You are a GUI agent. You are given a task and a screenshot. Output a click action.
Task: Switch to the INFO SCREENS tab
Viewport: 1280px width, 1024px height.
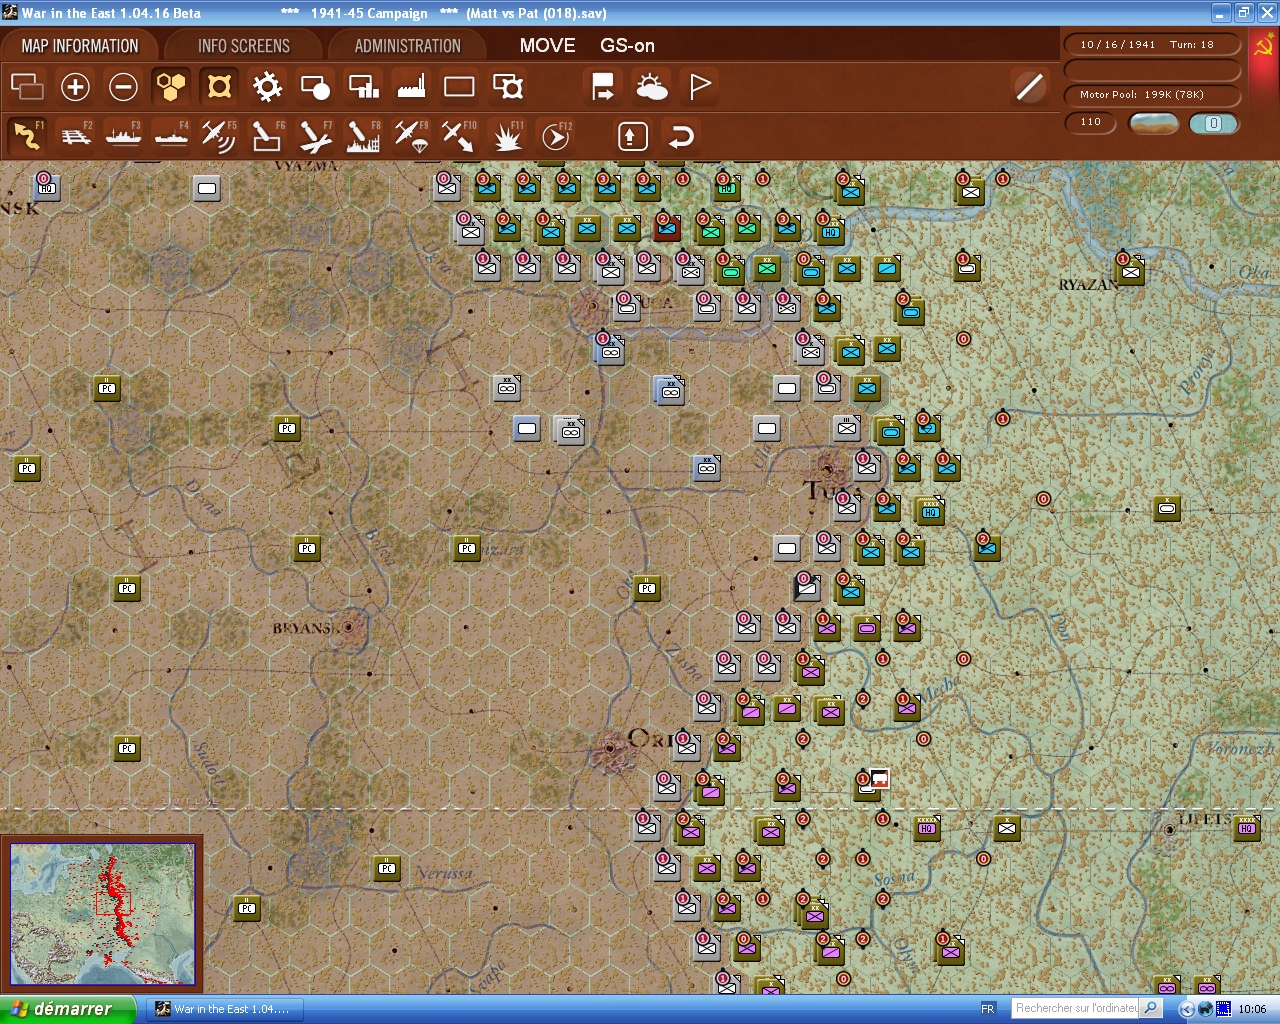(243, 46)
